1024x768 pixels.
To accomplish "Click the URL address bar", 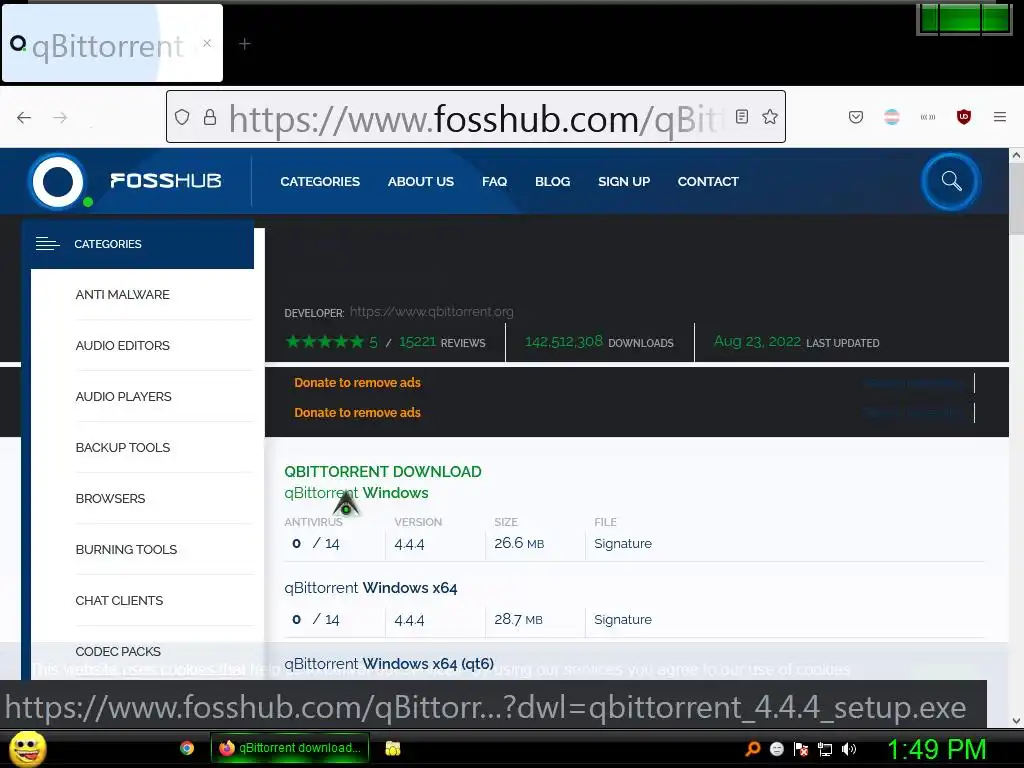I will pos(475,118).
